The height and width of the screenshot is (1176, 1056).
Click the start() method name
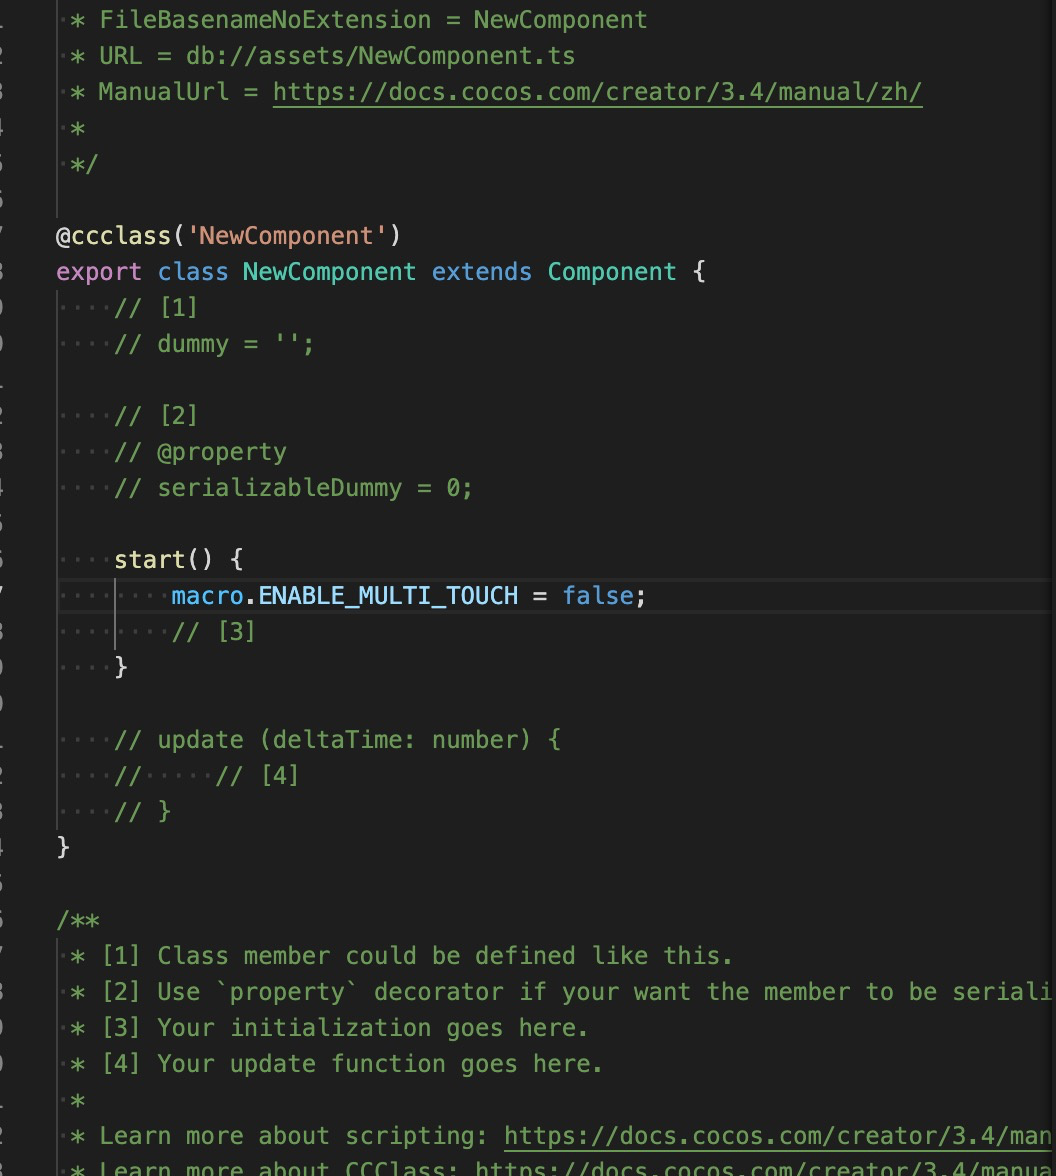coord(149,560)
